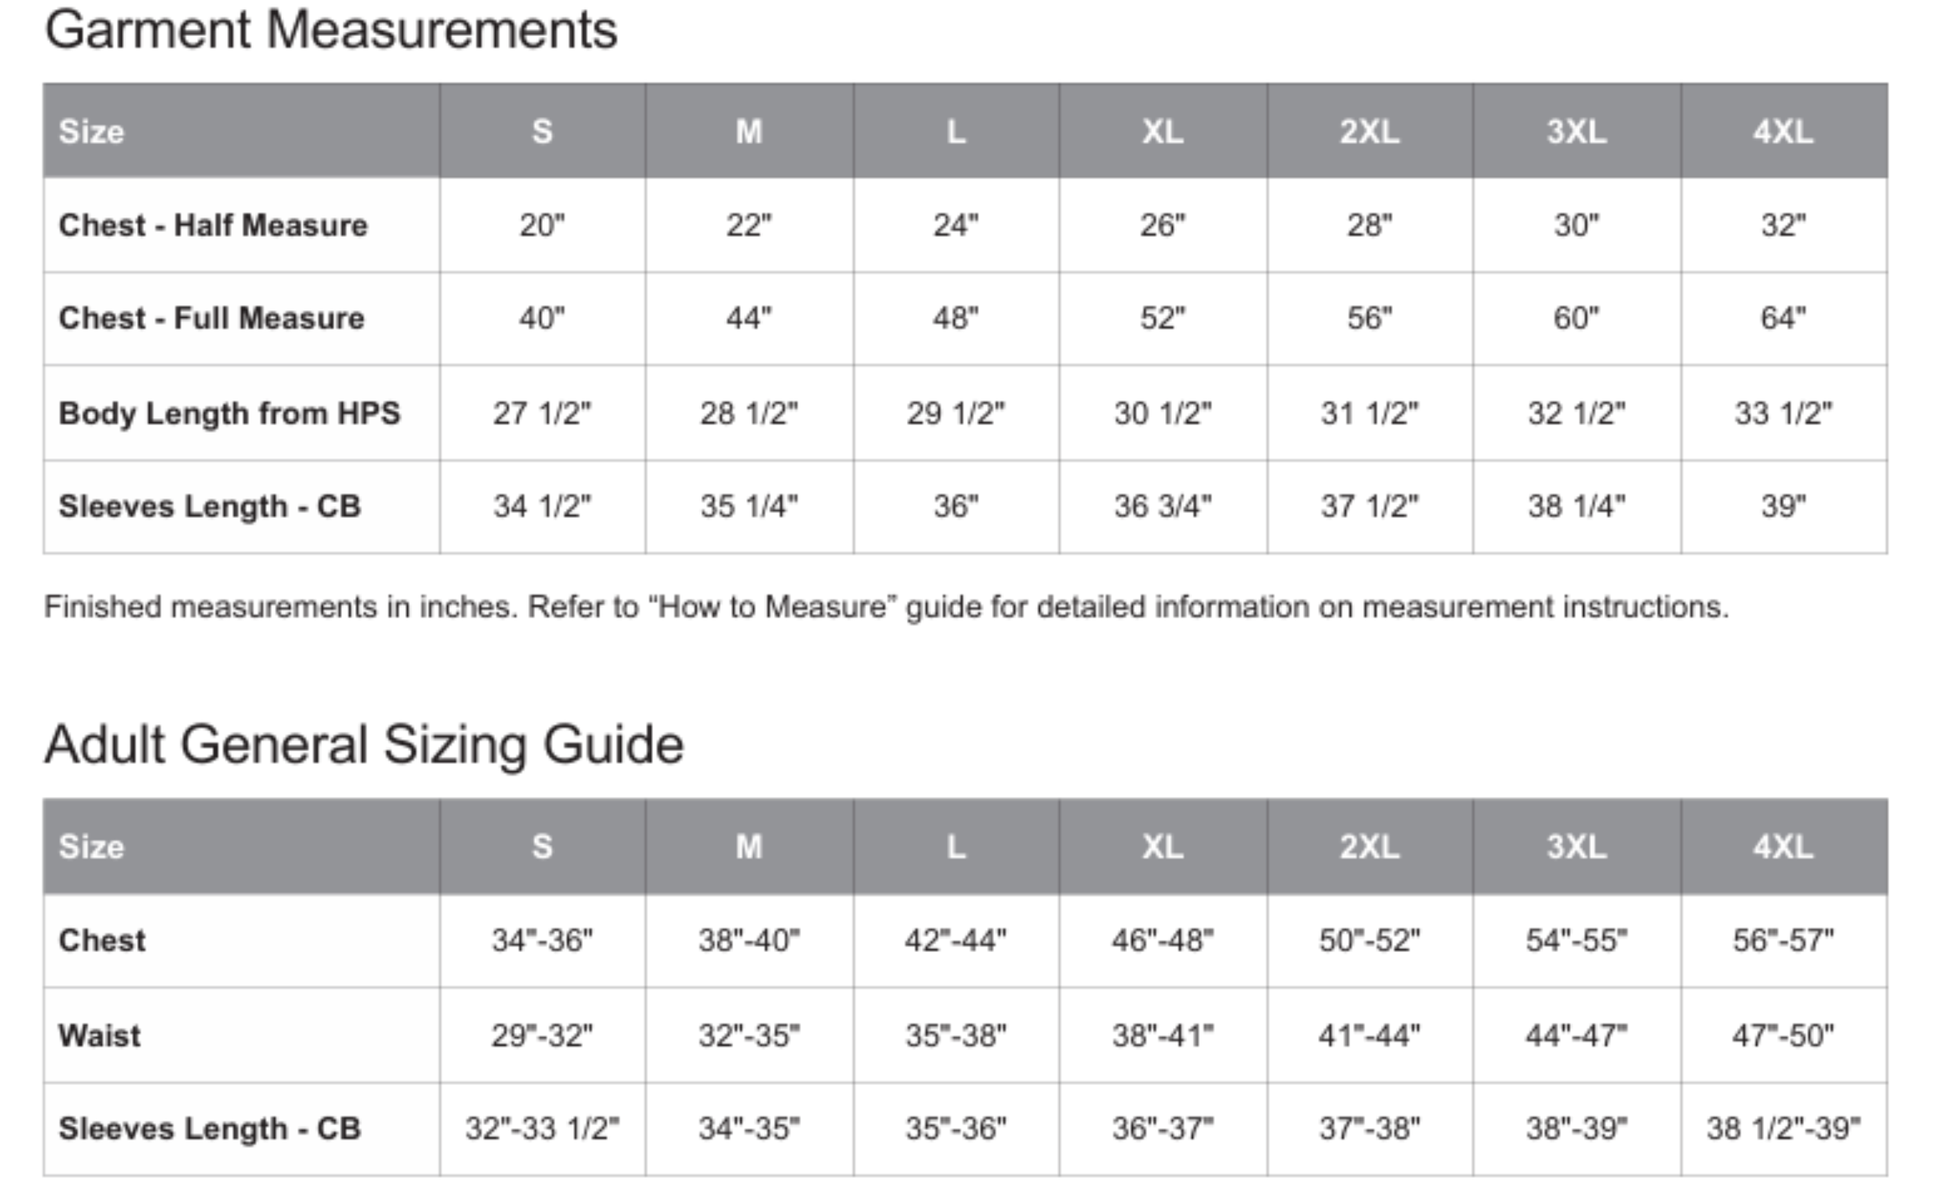Screen dimensions: 1946x1202
Task: Click the 36 3/4" sleeve length cell
Action: 1162,507
